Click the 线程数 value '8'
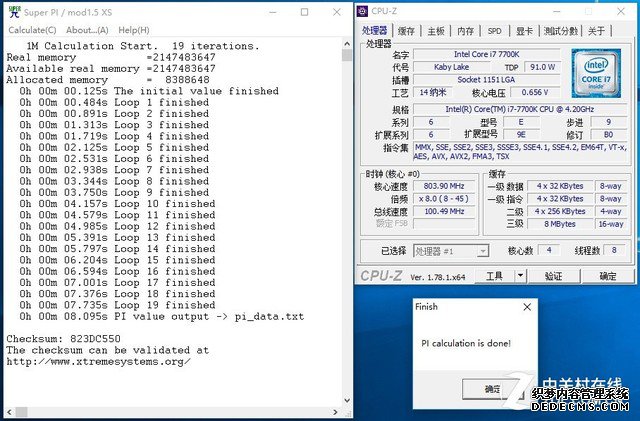This screenshot has height=421, width=640. tap(614, 250)
